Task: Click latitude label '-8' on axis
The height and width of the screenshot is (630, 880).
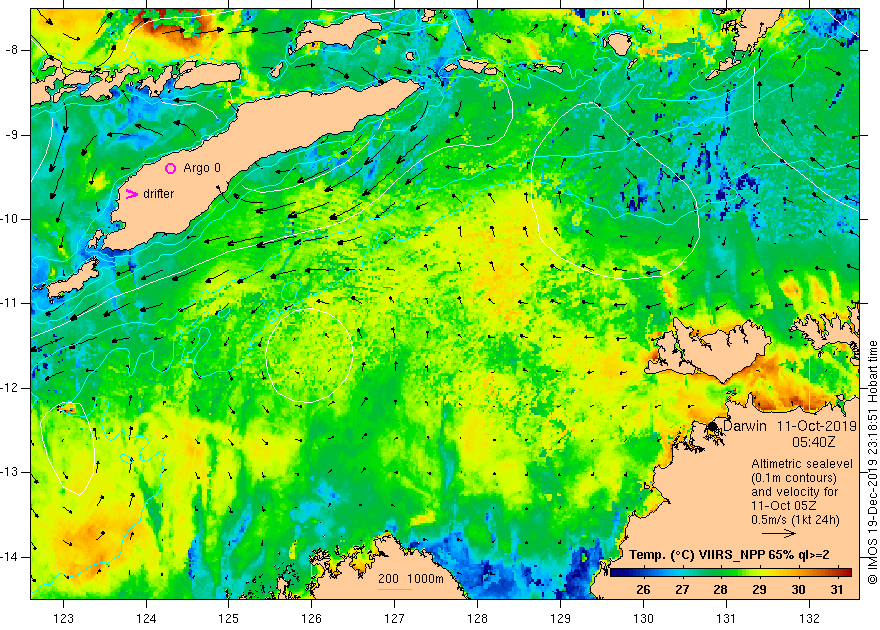Action: point(12,50)
